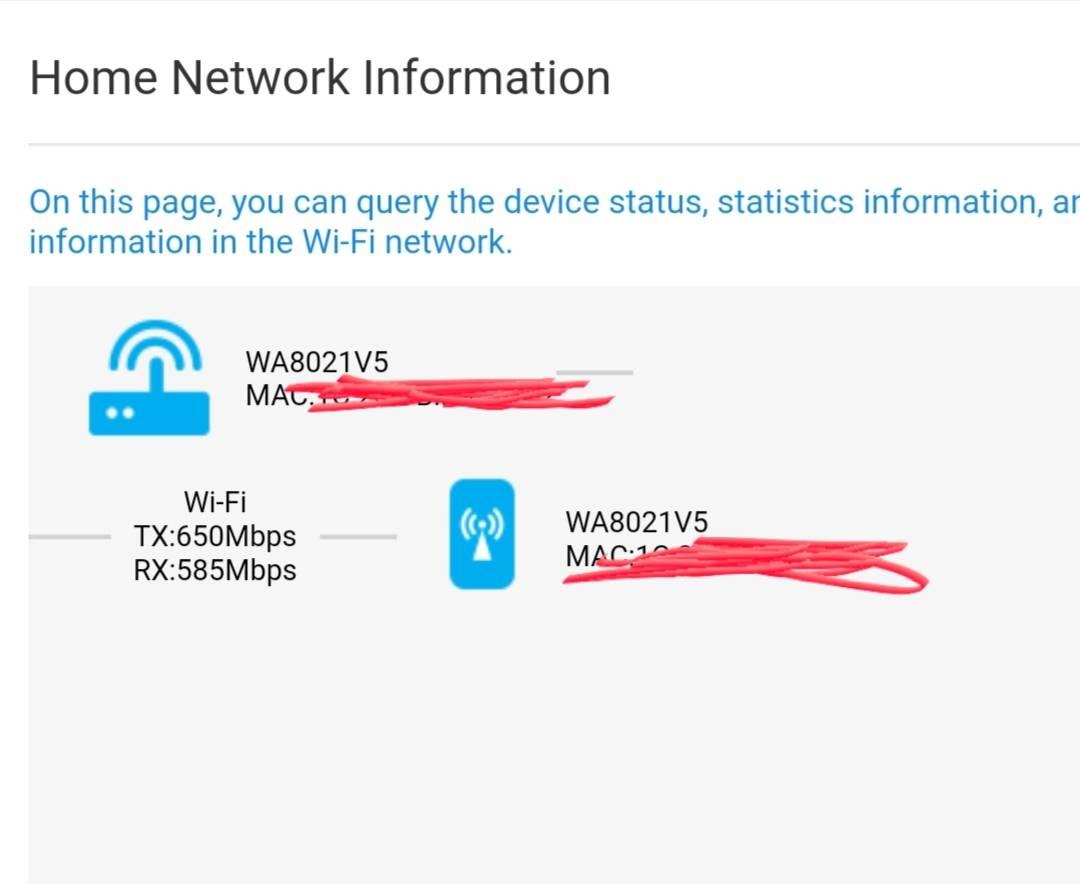Select the Wi-Fi connection type label
Viewport: 1080px width, 884px height.
(215, 502)
